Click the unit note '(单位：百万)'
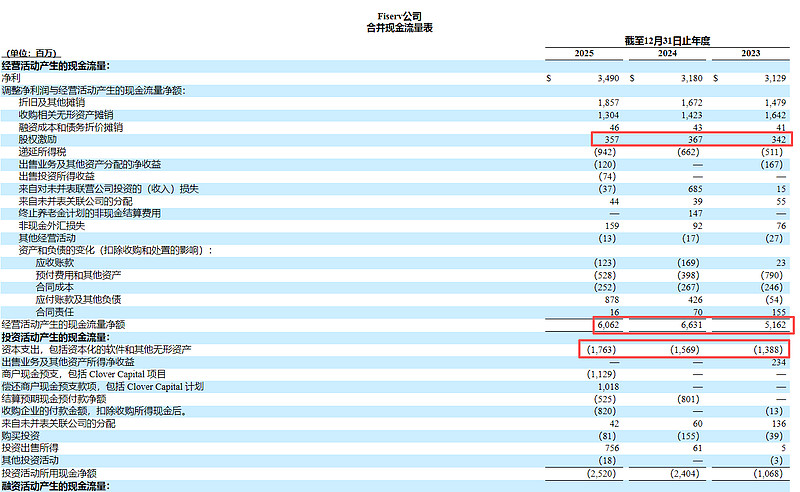Viewport: 800px width, 492px height. 32,53
